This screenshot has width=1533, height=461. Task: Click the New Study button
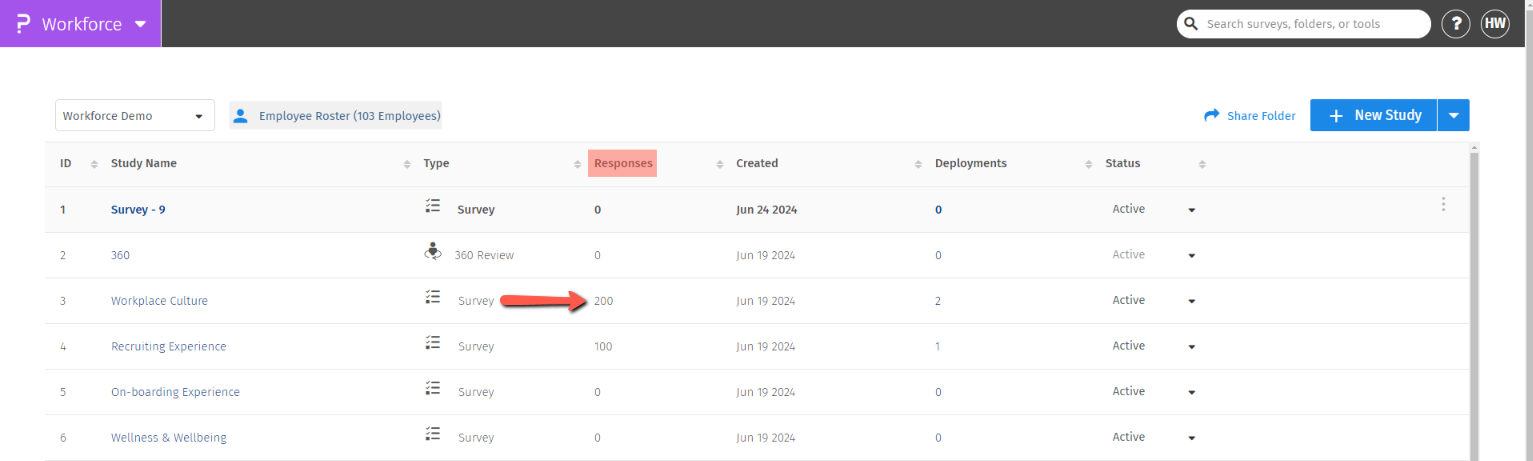point(1374,116)
